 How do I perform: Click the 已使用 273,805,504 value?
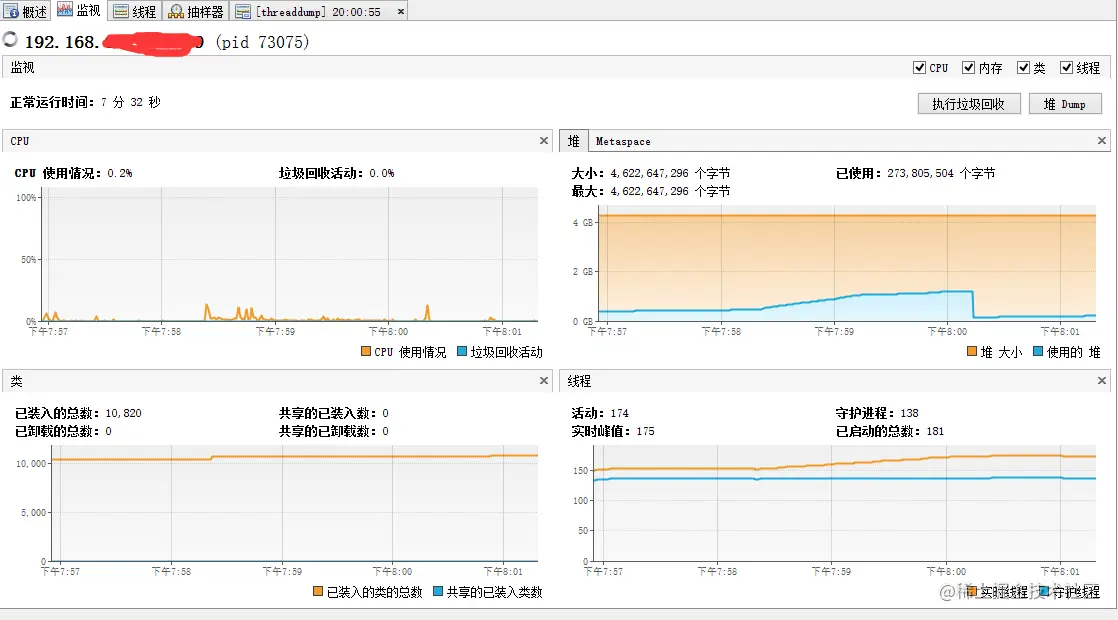920,173
